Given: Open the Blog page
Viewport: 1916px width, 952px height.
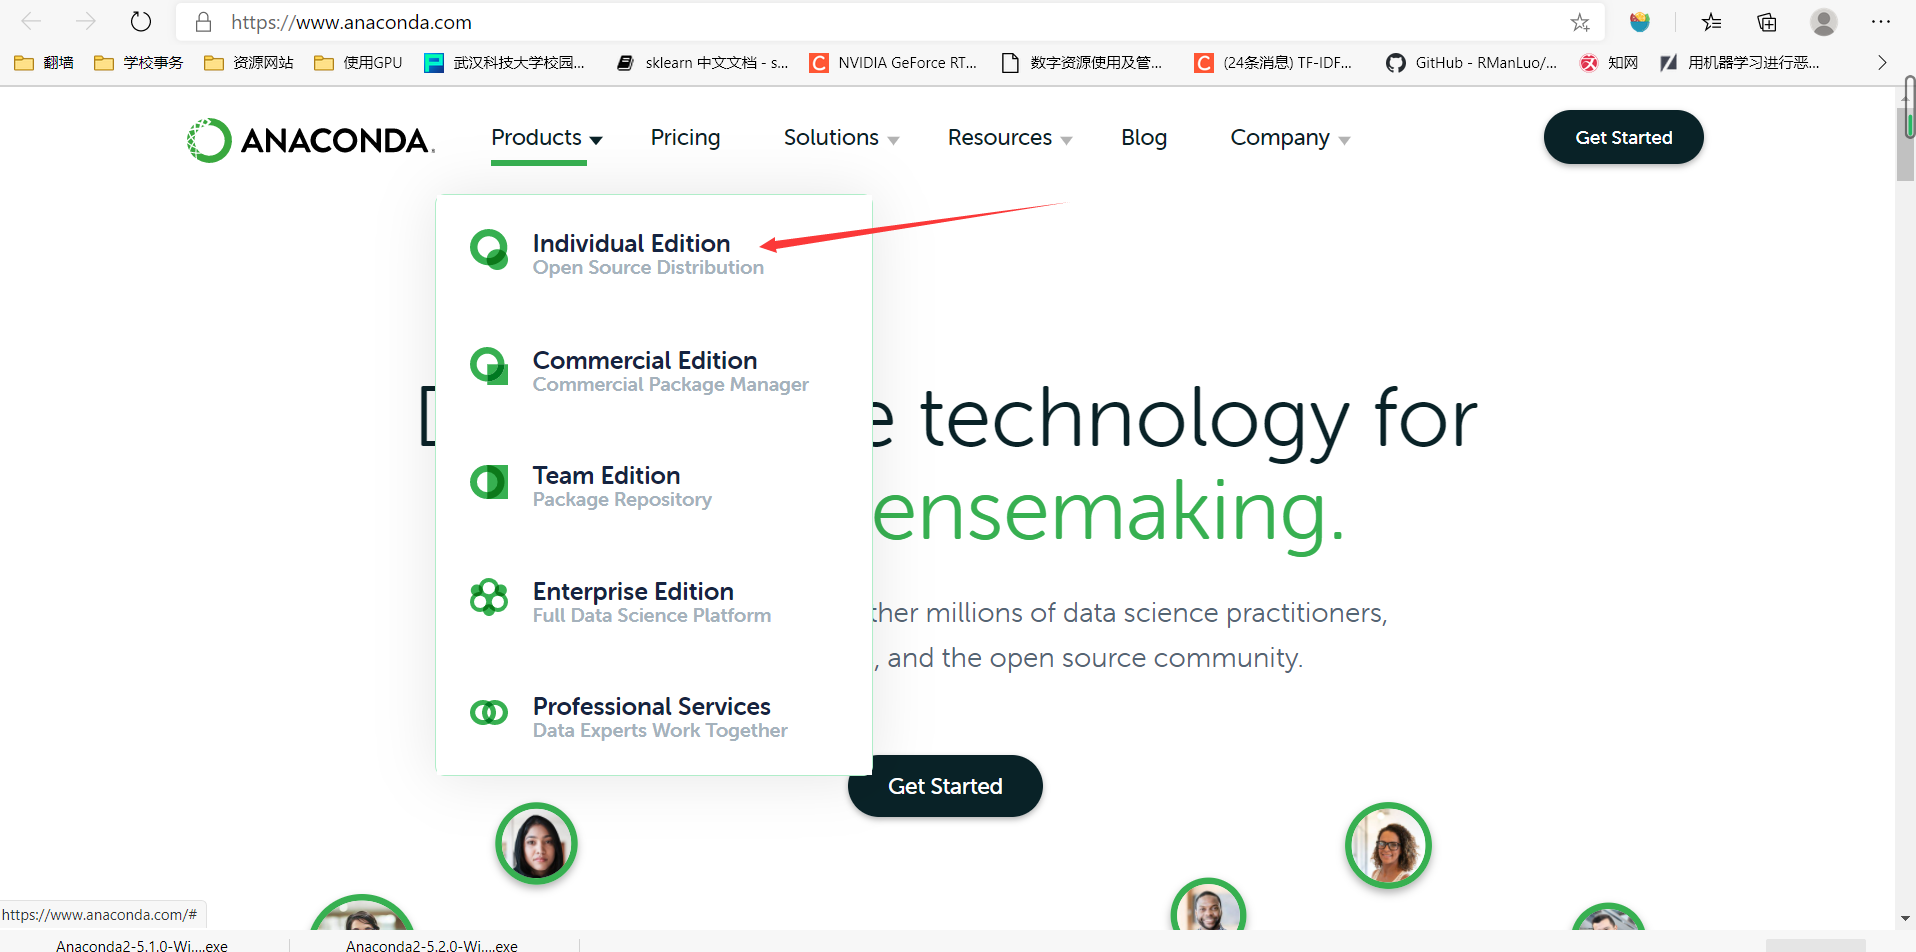Looking at the screenshot, I should 1144,138.
